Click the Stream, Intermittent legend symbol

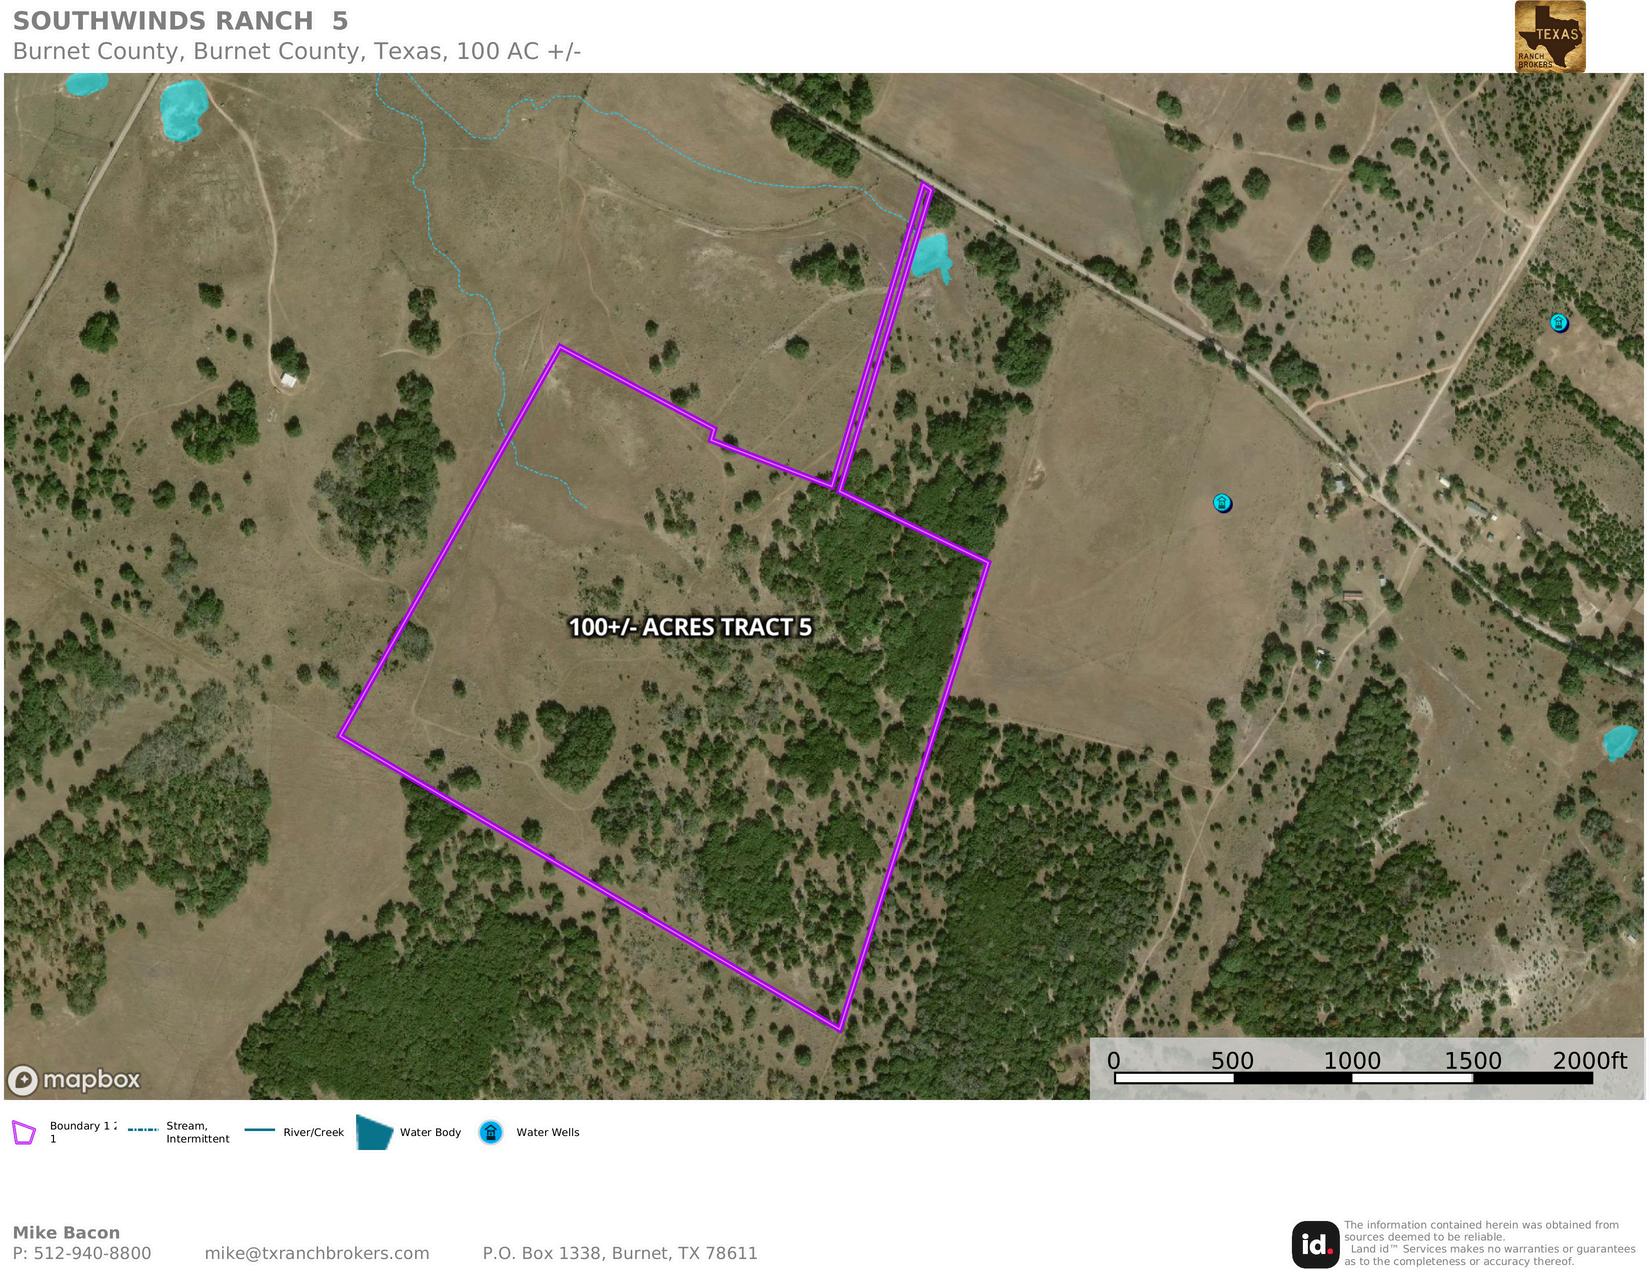(x=143, y=1130)
